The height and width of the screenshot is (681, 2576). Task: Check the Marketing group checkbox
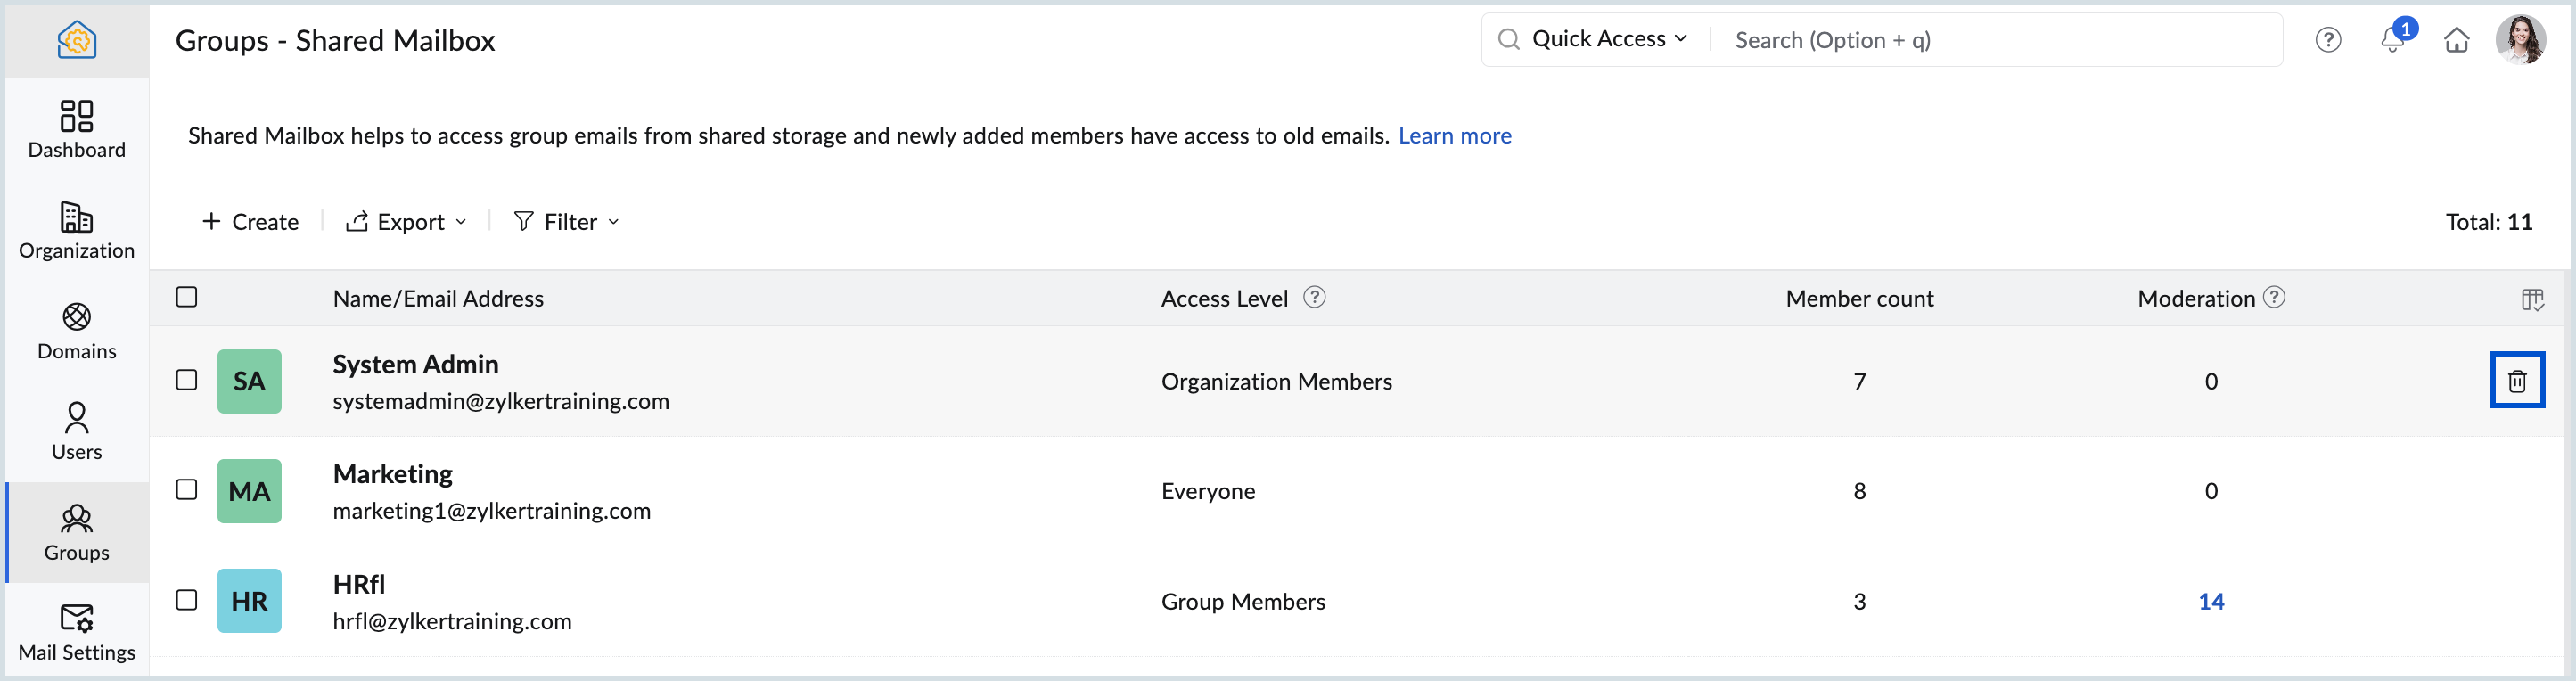187,489
